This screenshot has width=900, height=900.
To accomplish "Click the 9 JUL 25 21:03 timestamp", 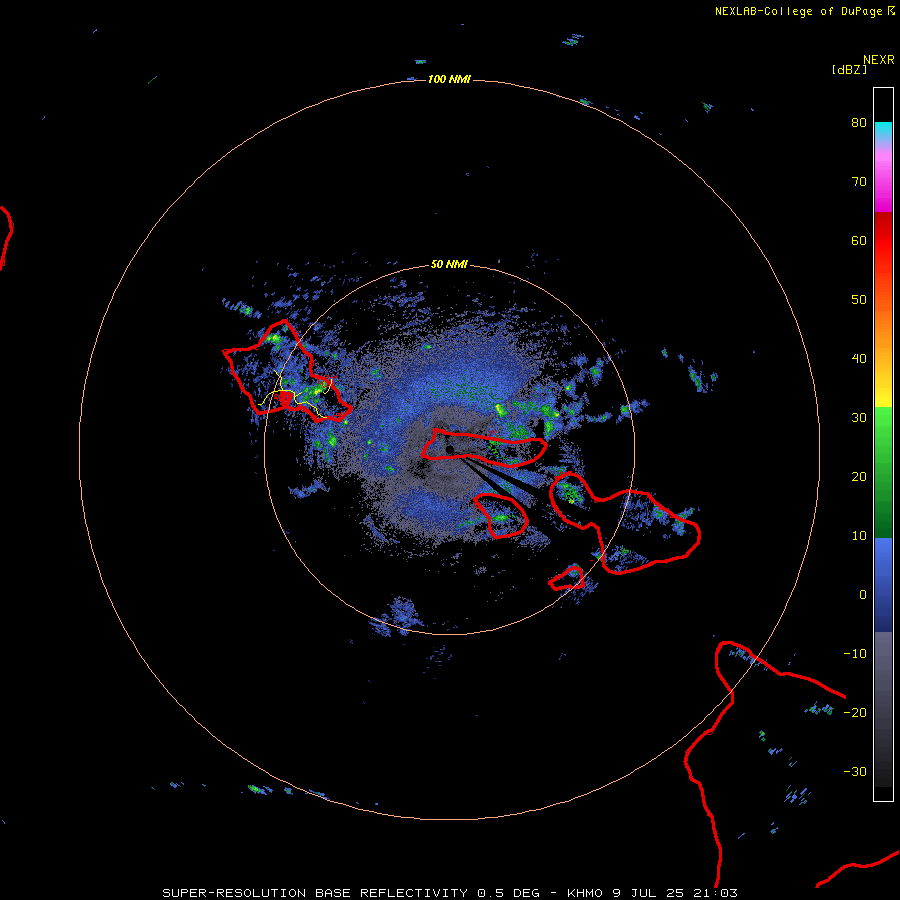I will (674, 893).
